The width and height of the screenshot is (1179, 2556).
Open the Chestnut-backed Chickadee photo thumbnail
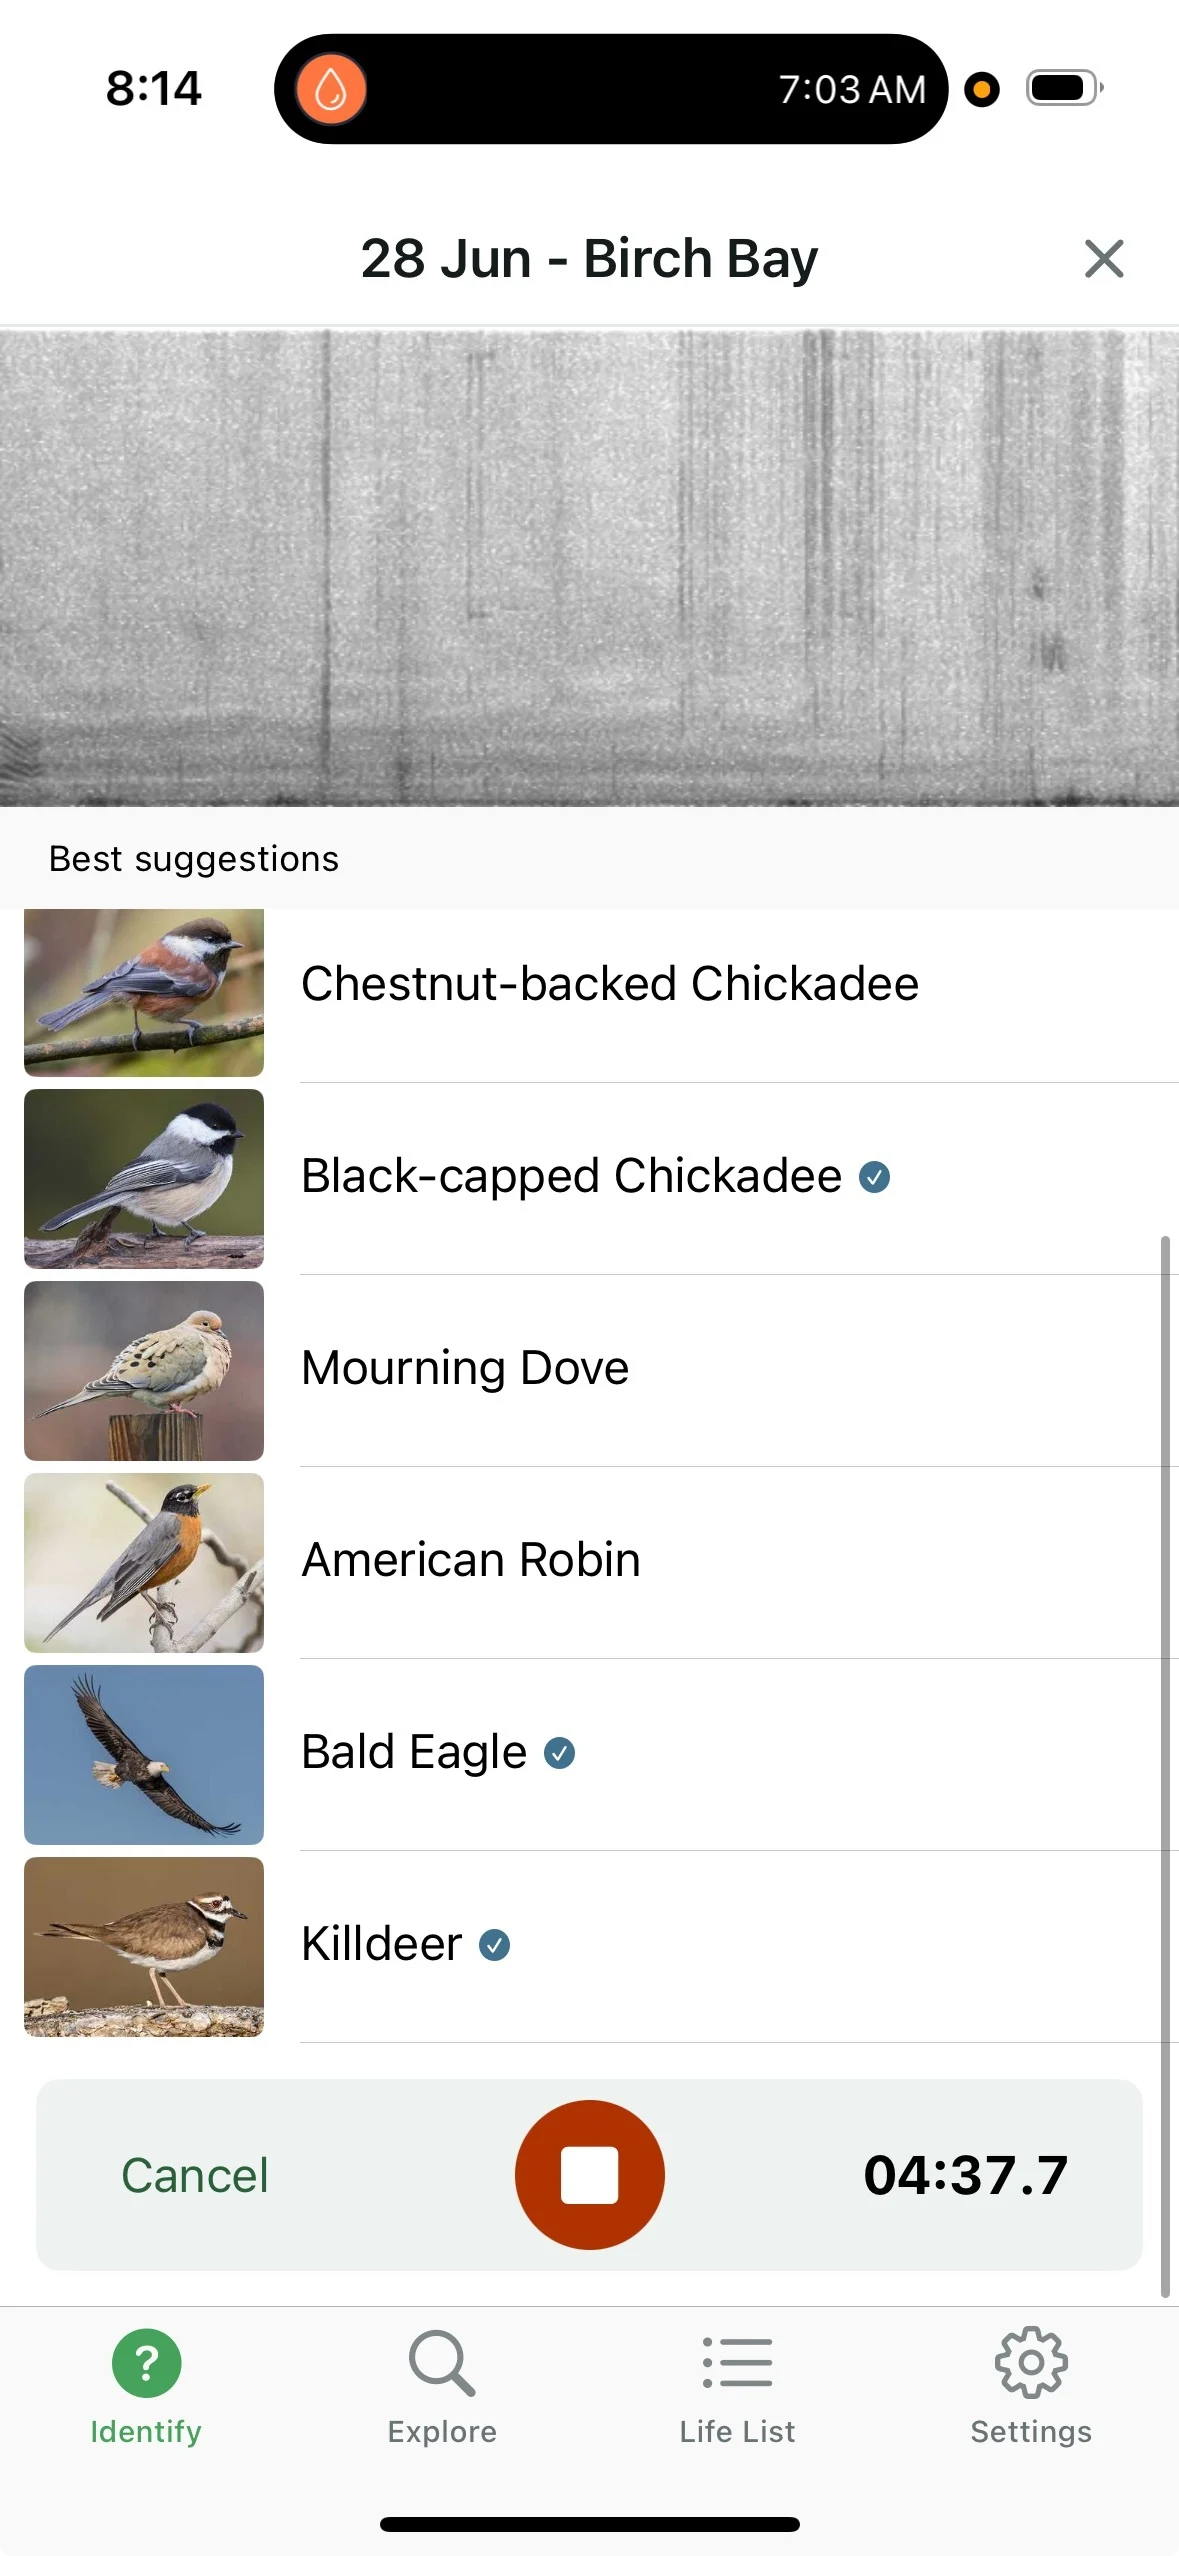pos(144,991)
